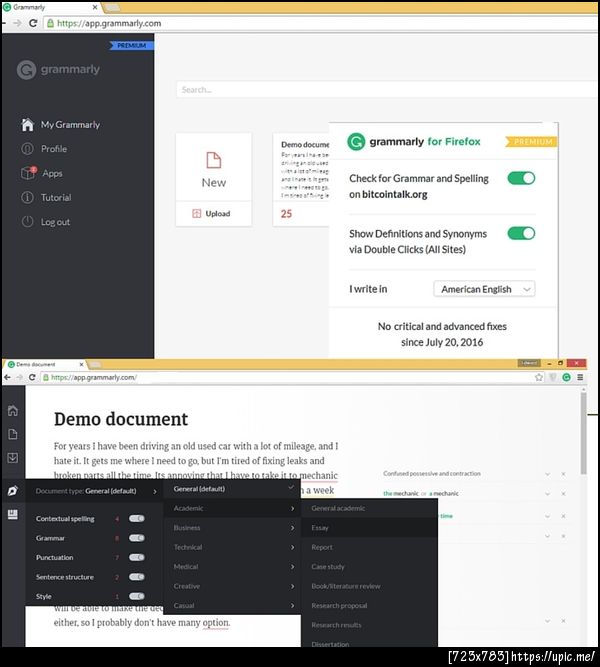
Task: Expand Document type General (default) arrow
Action: [x=154, y=491]
